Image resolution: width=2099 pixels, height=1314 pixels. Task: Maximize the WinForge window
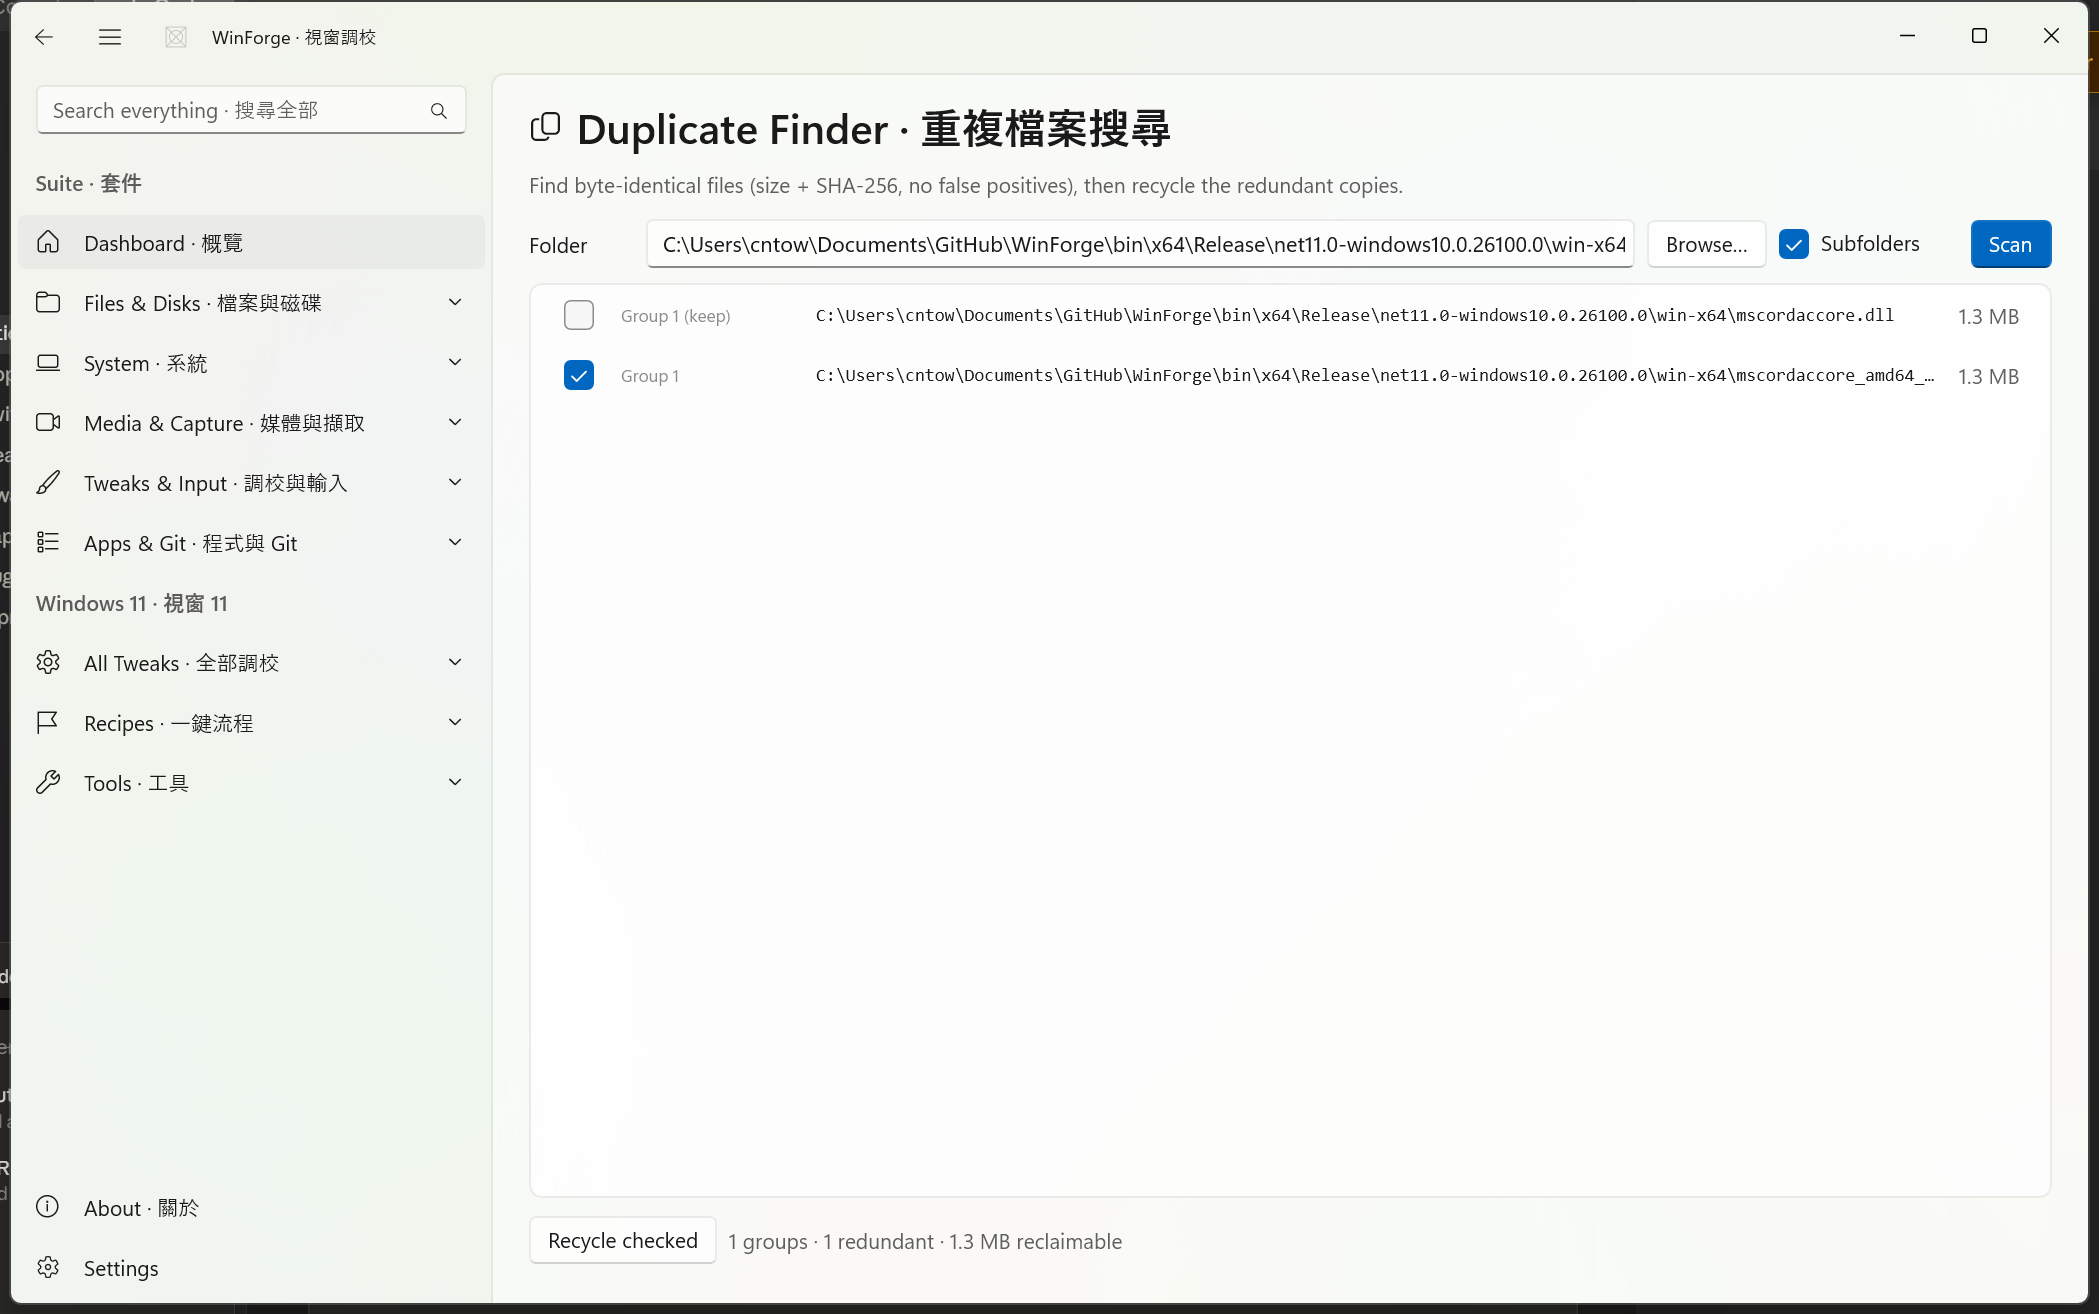click(1979, 36)
